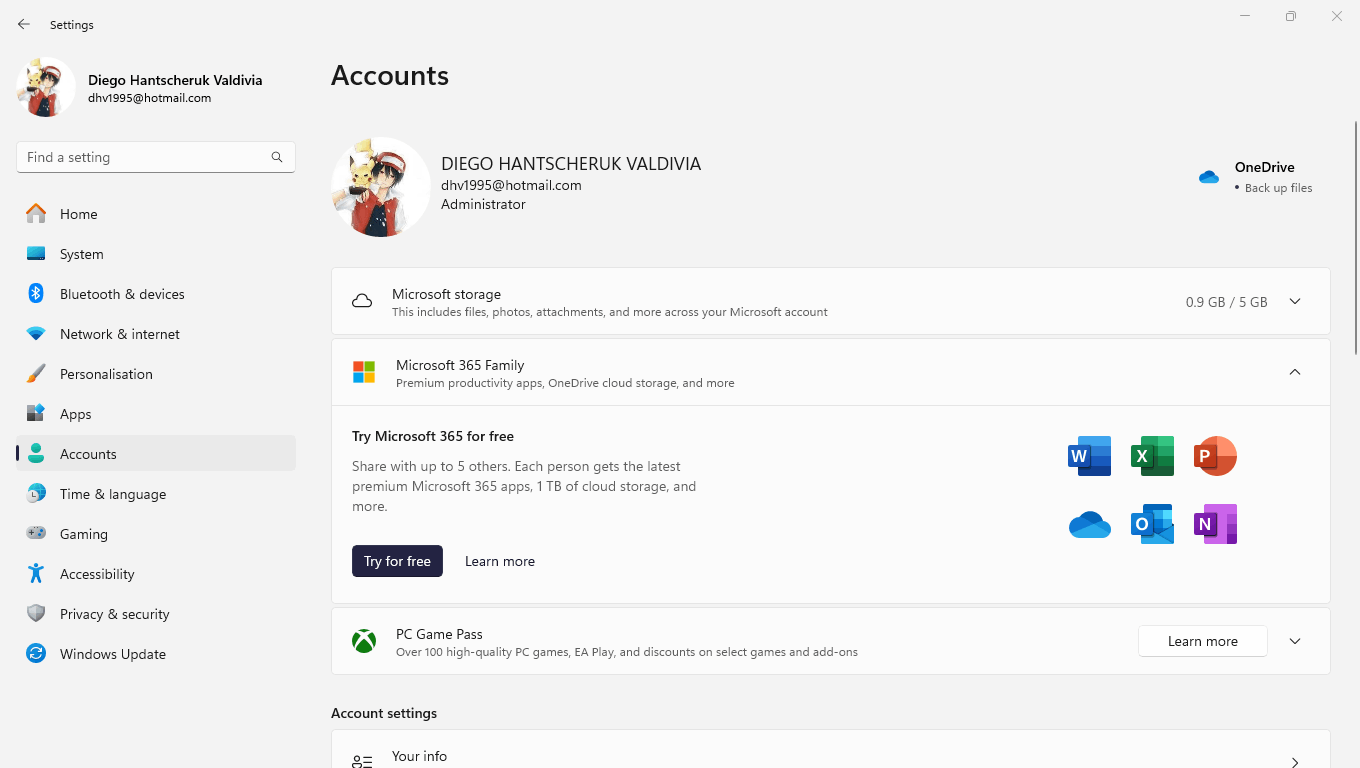Click the 0.9 GB / 5 GB storage value
This screenshot has height=768, width=1360.
1227,302
